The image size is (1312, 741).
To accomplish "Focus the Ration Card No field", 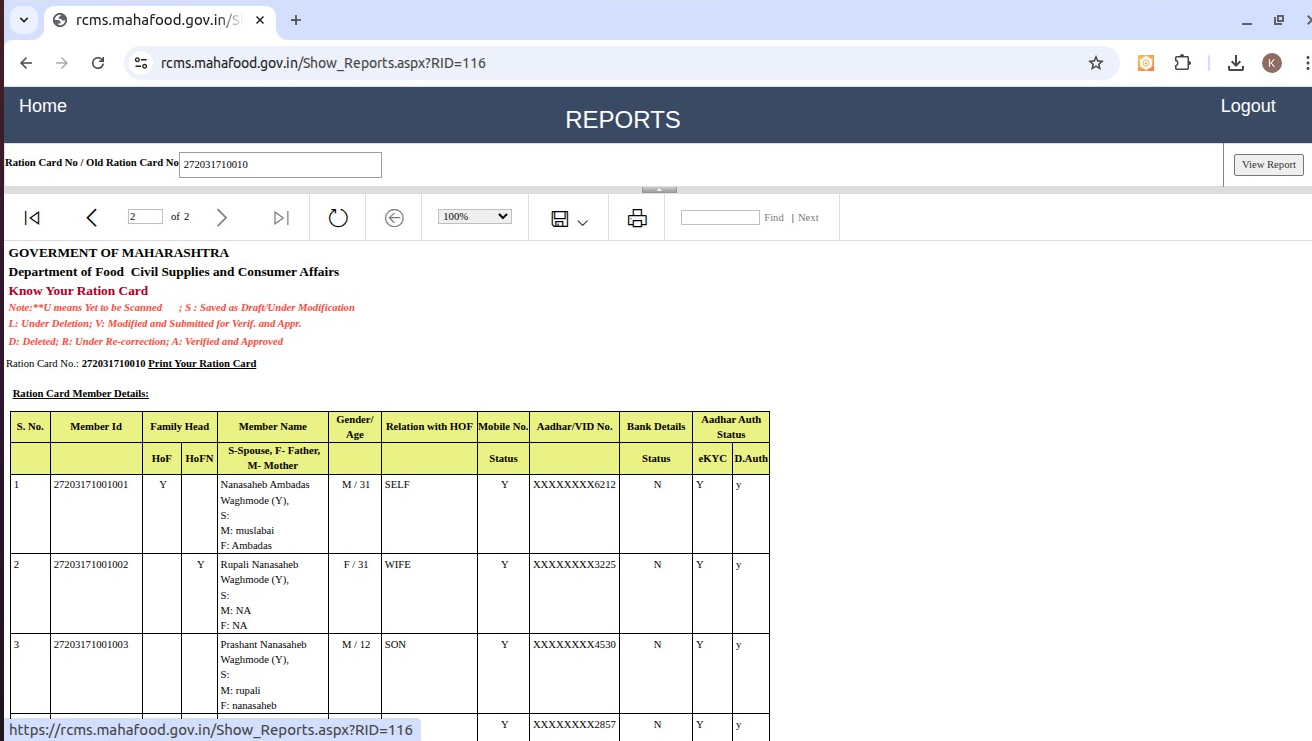I will (x=280, y=165).
